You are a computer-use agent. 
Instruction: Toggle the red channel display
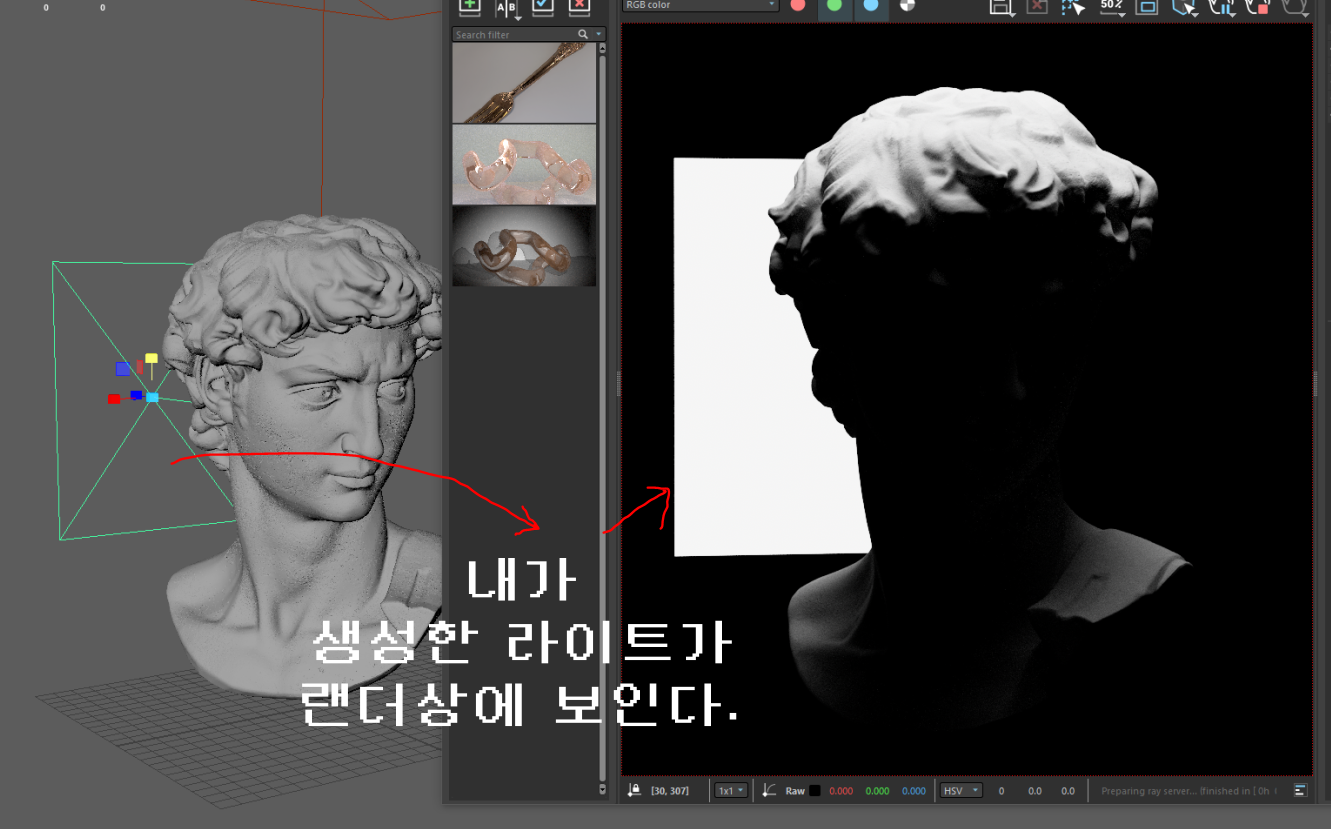[x=798, y=5]
